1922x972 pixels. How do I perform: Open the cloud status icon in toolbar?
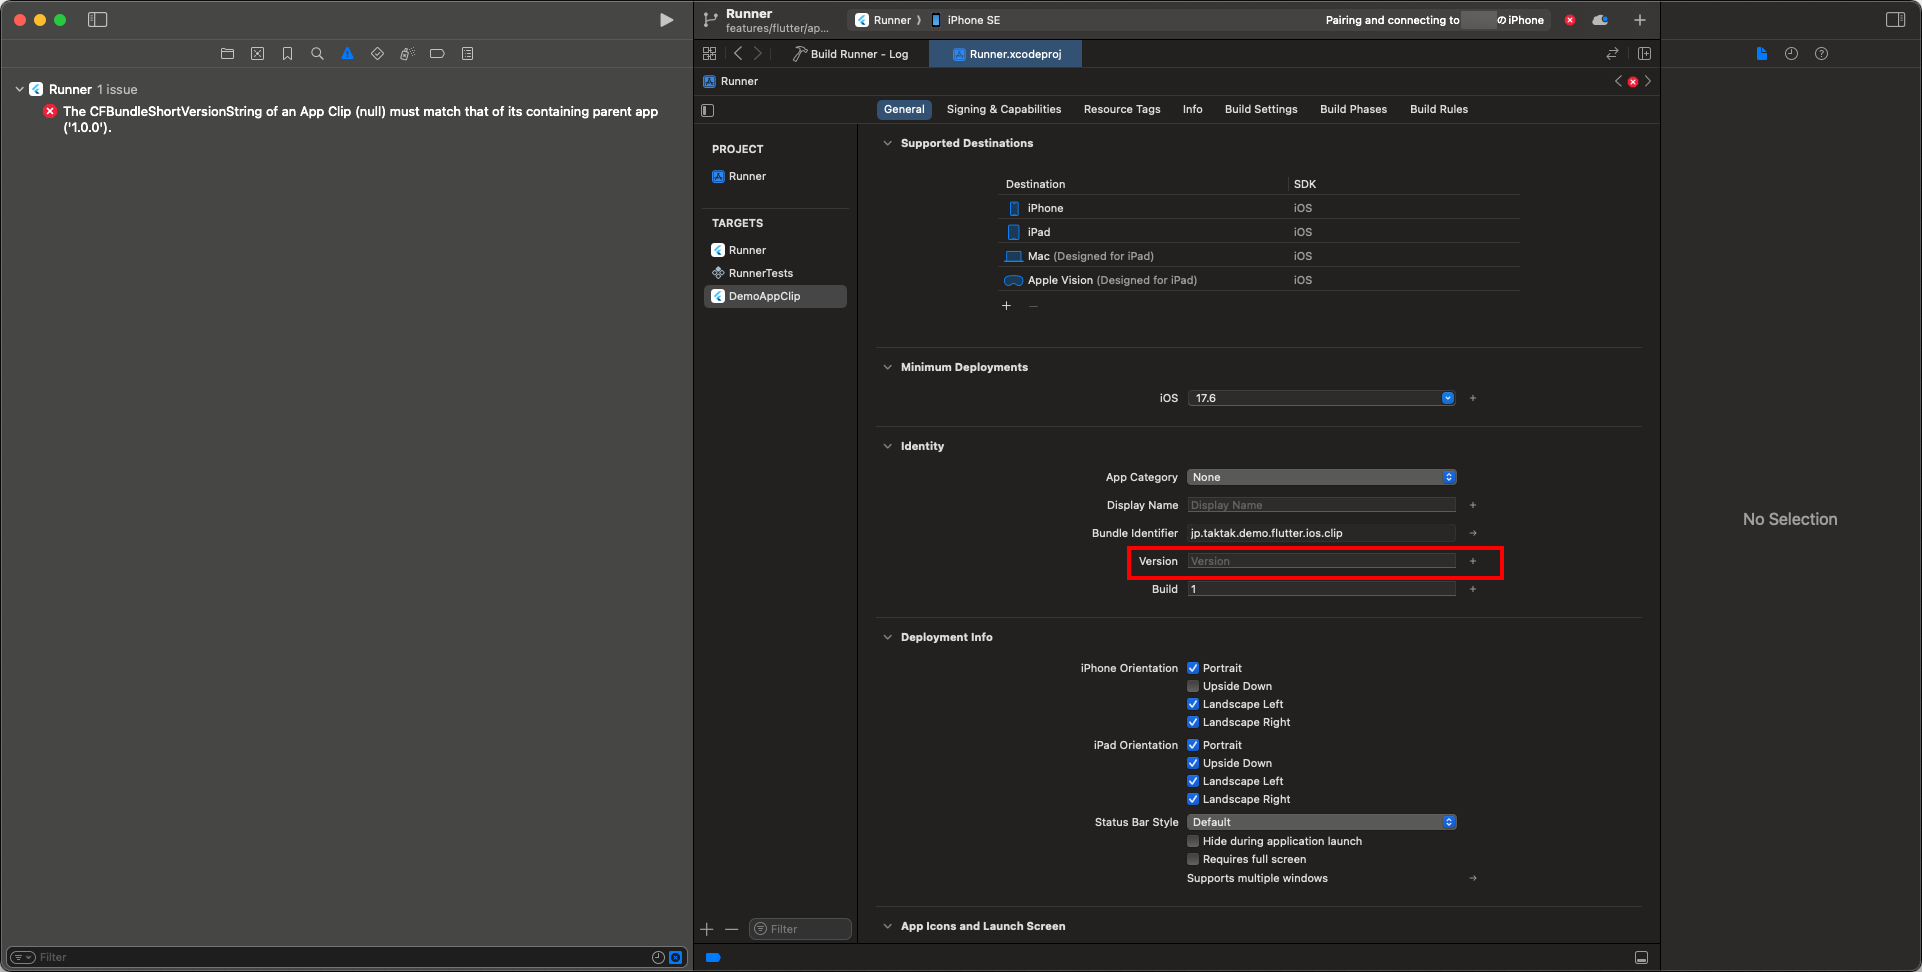(1600, 20)
